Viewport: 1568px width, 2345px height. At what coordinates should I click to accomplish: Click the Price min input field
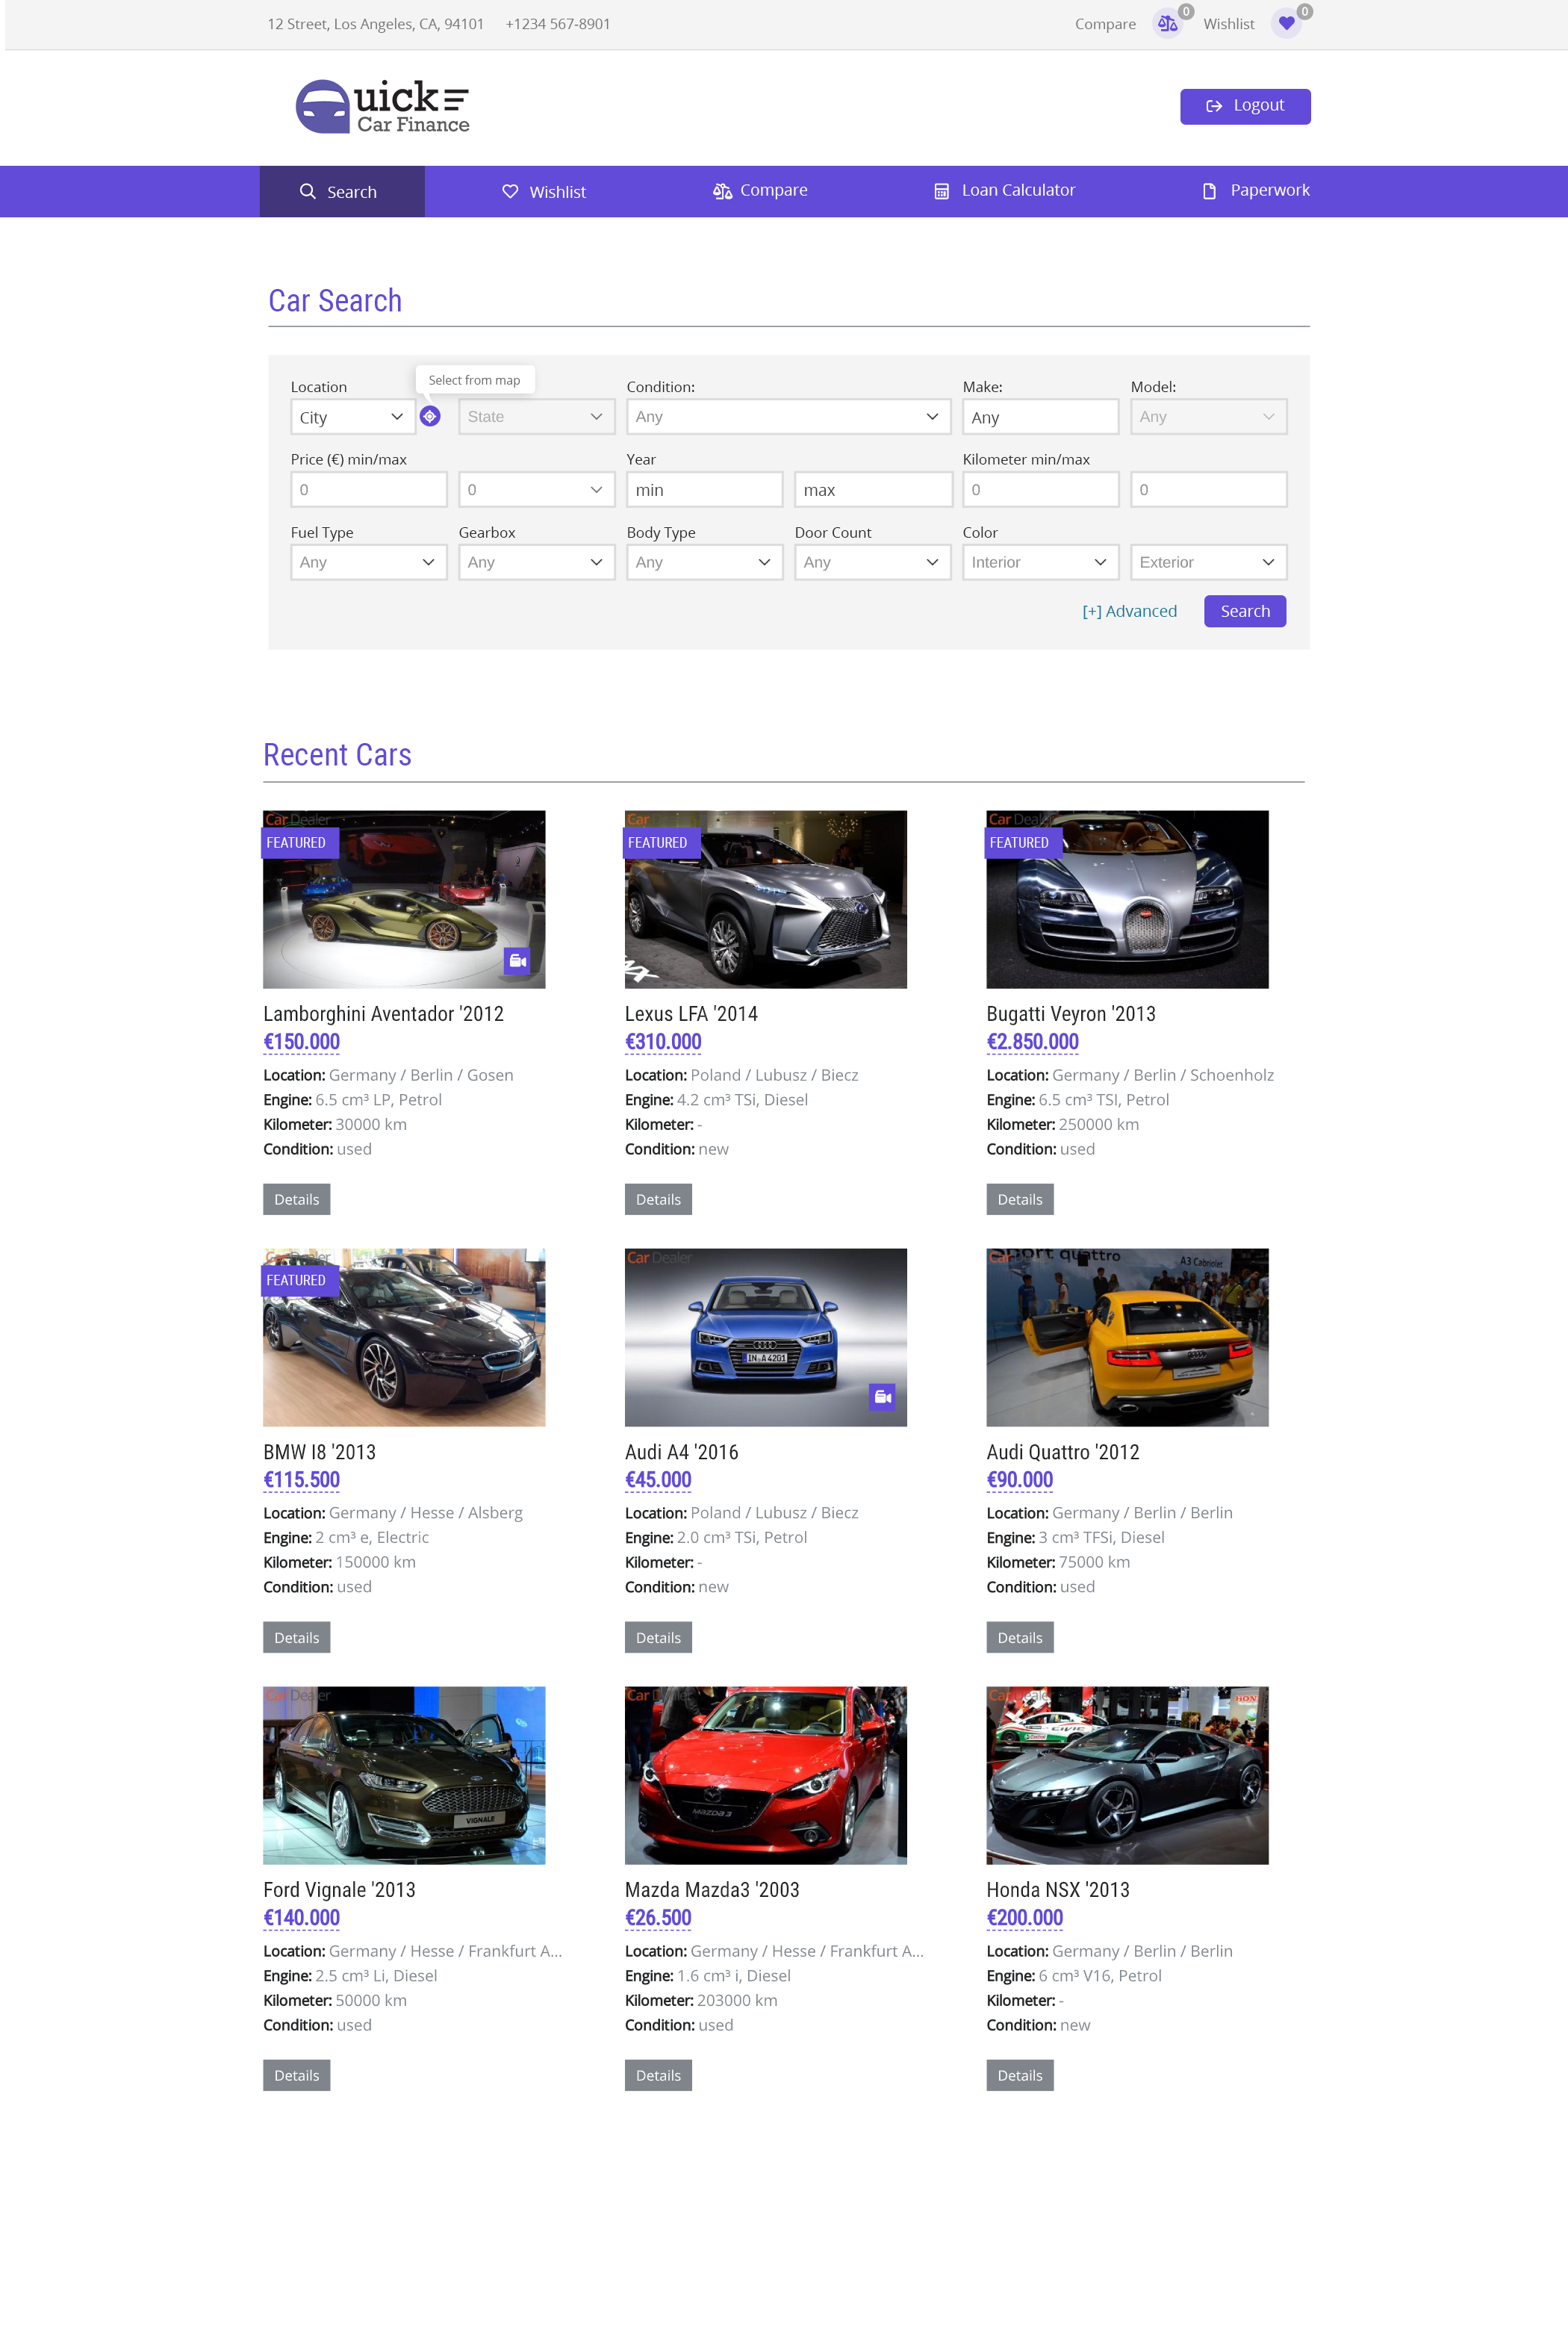tap(369, 490)
